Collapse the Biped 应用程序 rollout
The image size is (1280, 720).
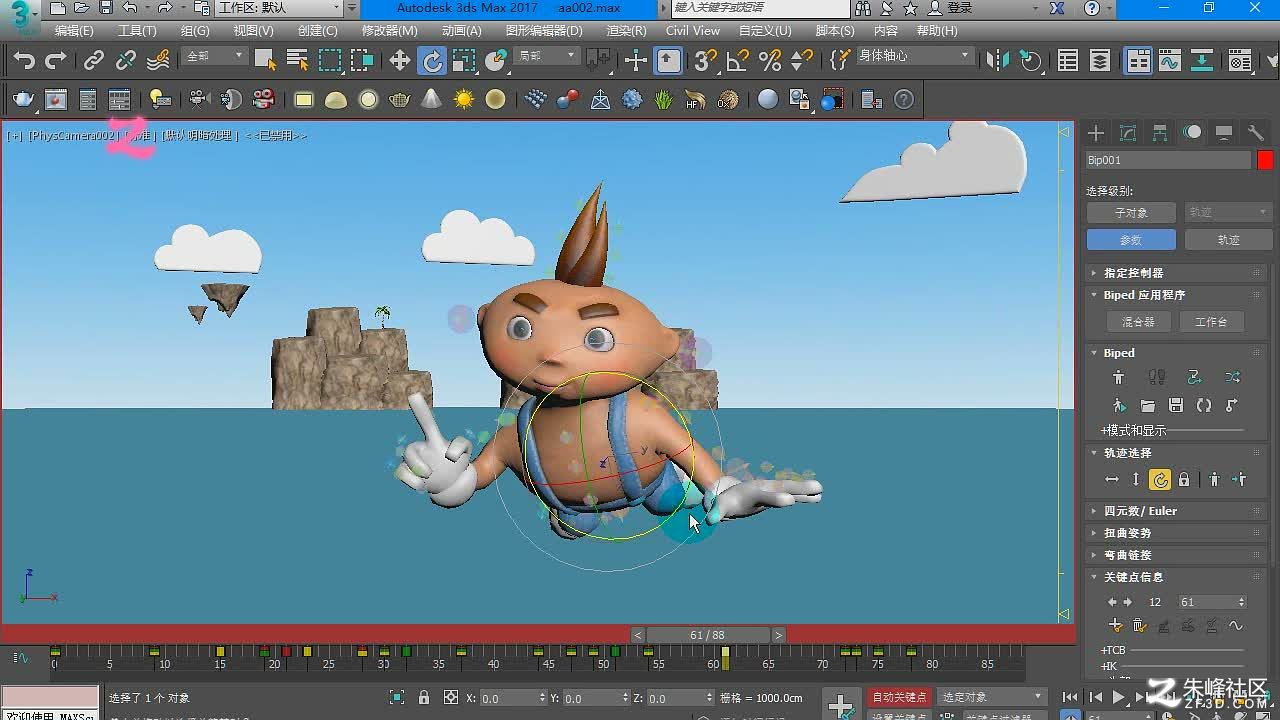click(1176, 295)
